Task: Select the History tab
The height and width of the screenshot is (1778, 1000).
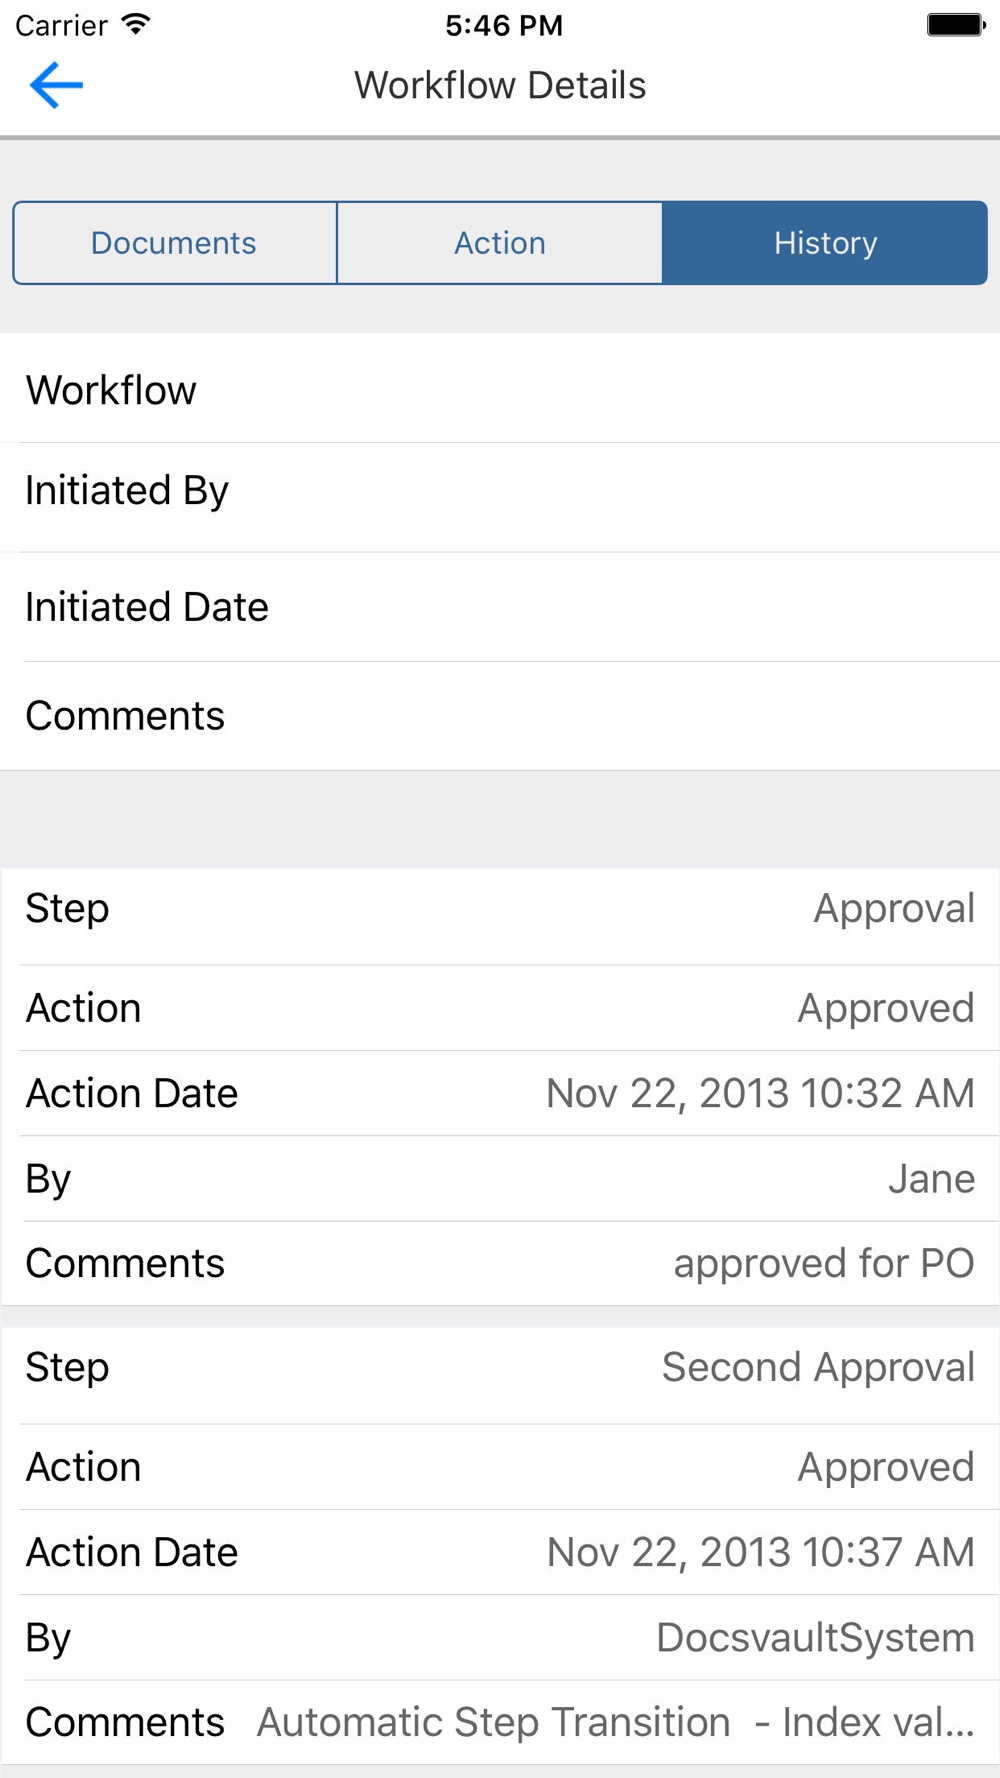Action: [825, 243]
